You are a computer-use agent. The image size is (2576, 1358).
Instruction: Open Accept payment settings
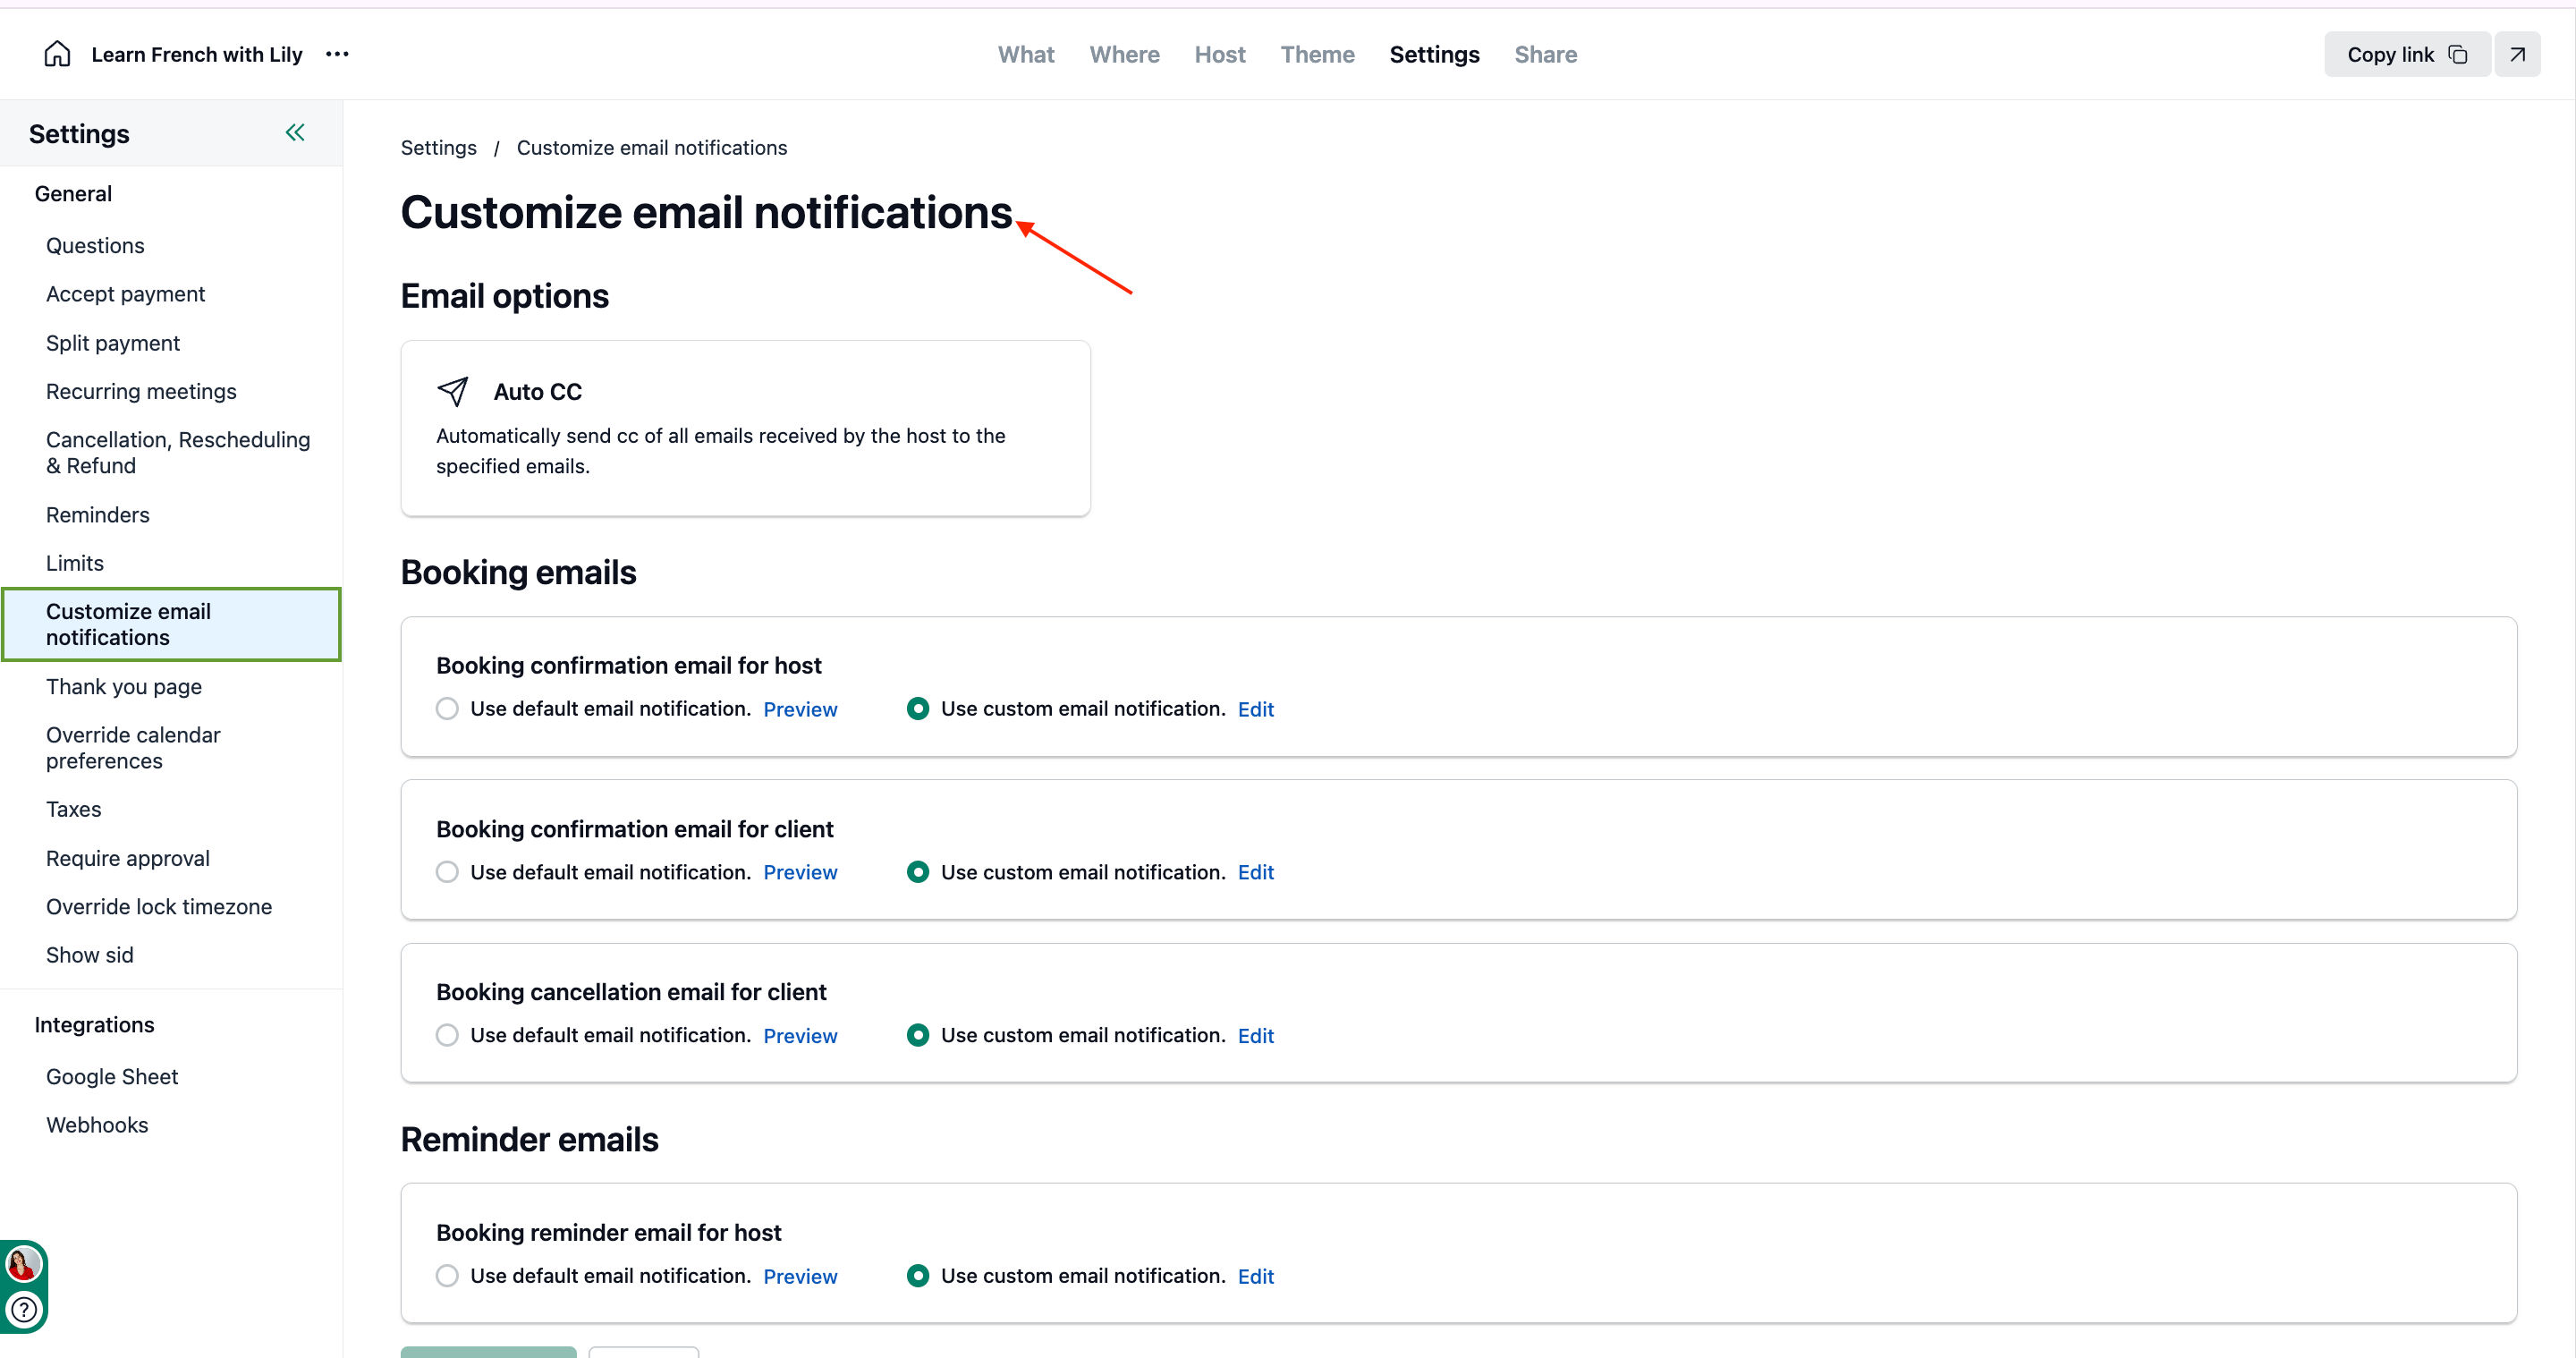tap(125, 293)
